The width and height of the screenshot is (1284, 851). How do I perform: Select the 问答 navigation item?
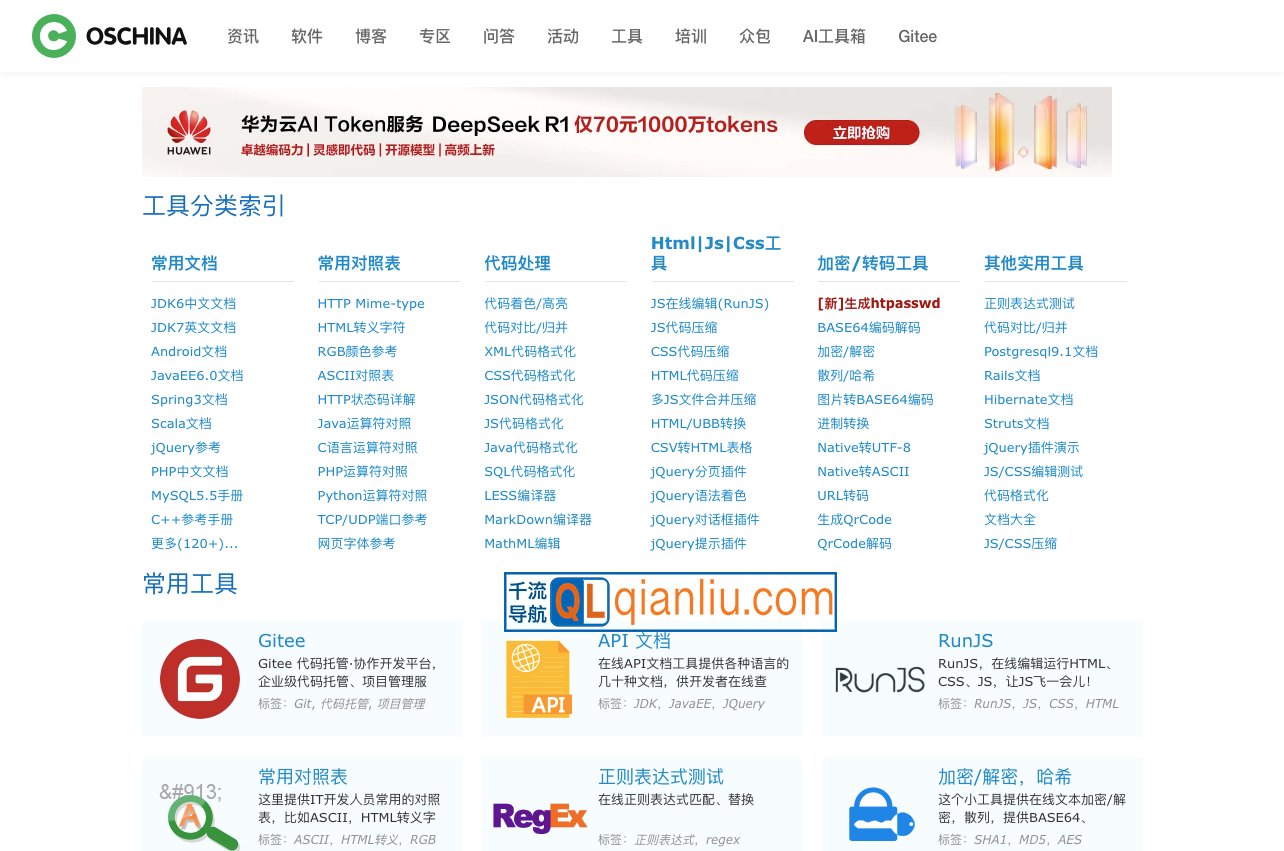pyautogui.click(x=499, y=36)
